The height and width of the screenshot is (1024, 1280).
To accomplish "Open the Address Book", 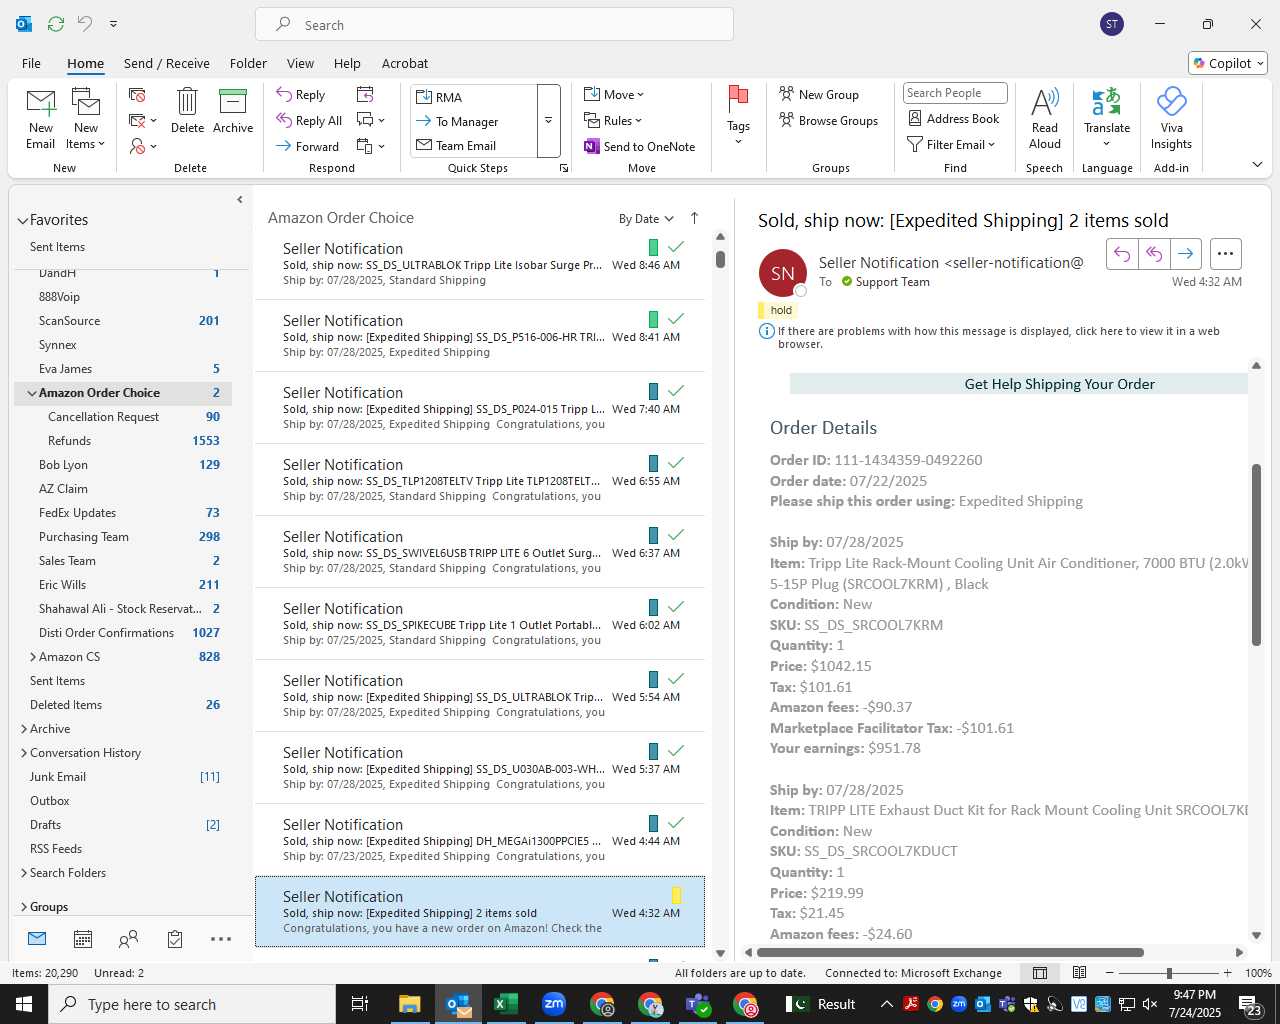I will [x=954, y=118].
